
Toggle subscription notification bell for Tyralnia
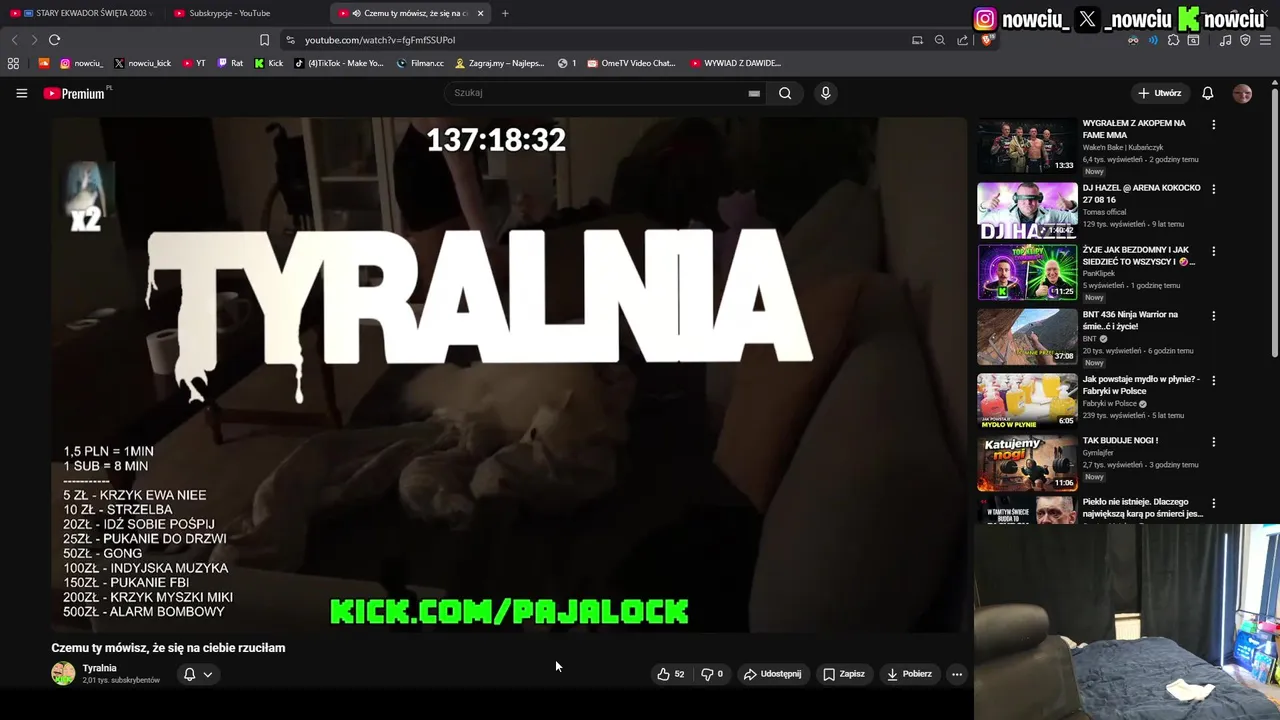[189, 674]
